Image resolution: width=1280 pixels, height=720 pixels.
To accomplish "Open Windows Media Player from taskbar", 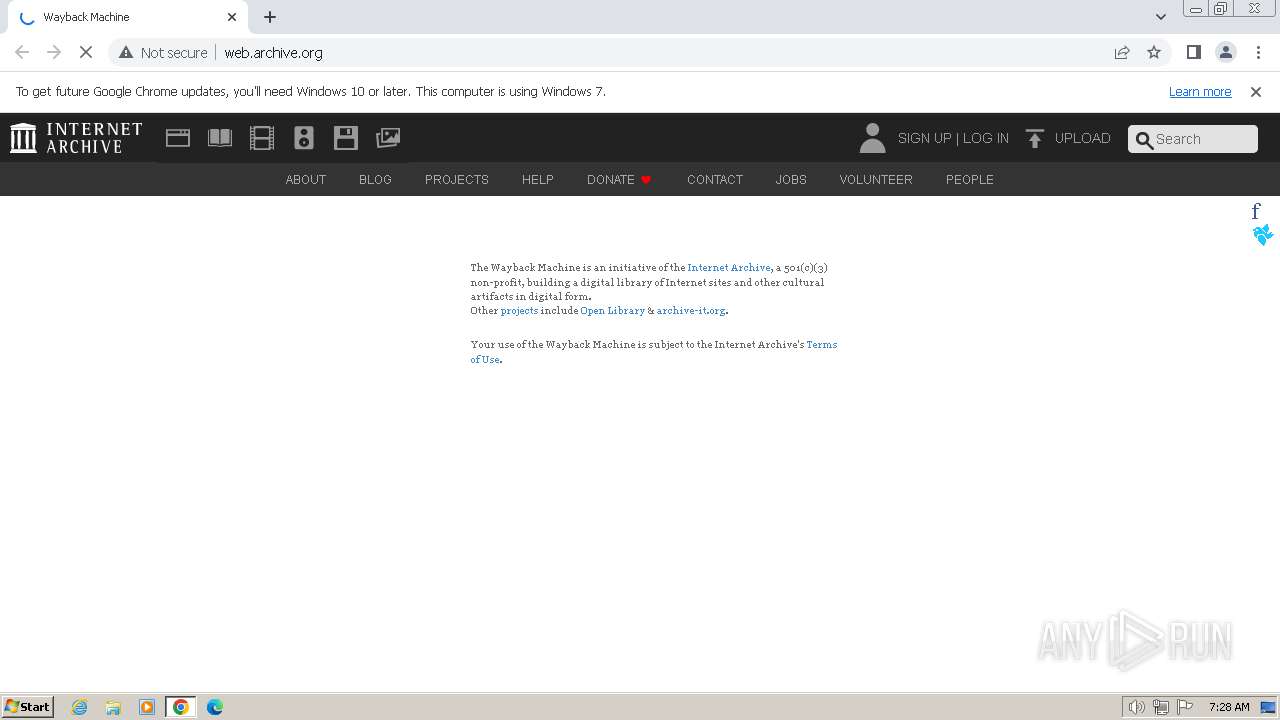I will (147, 707).
